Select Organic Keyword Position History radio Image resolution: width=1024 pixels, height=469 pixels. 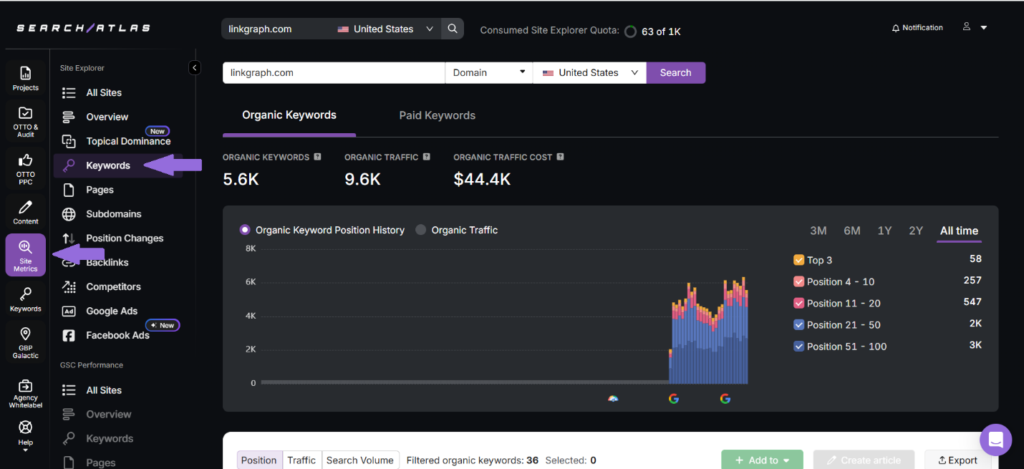point(245,230)
